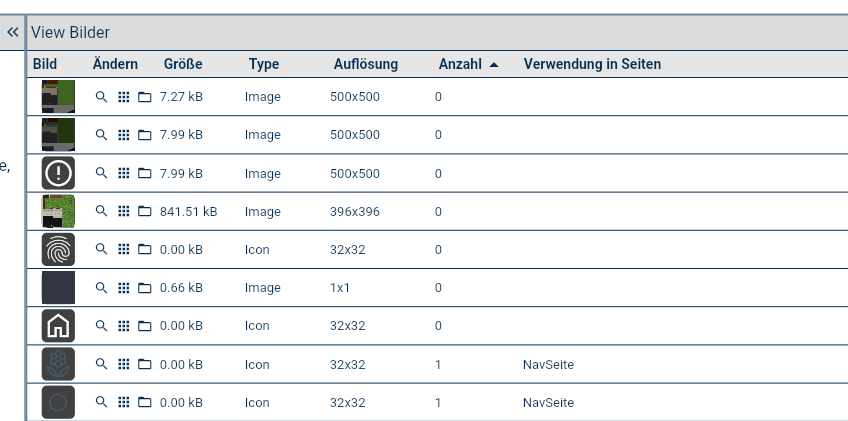Open the NavSeite link in the circle row
This screenshot has width=848, height=421.
point(548,403)
